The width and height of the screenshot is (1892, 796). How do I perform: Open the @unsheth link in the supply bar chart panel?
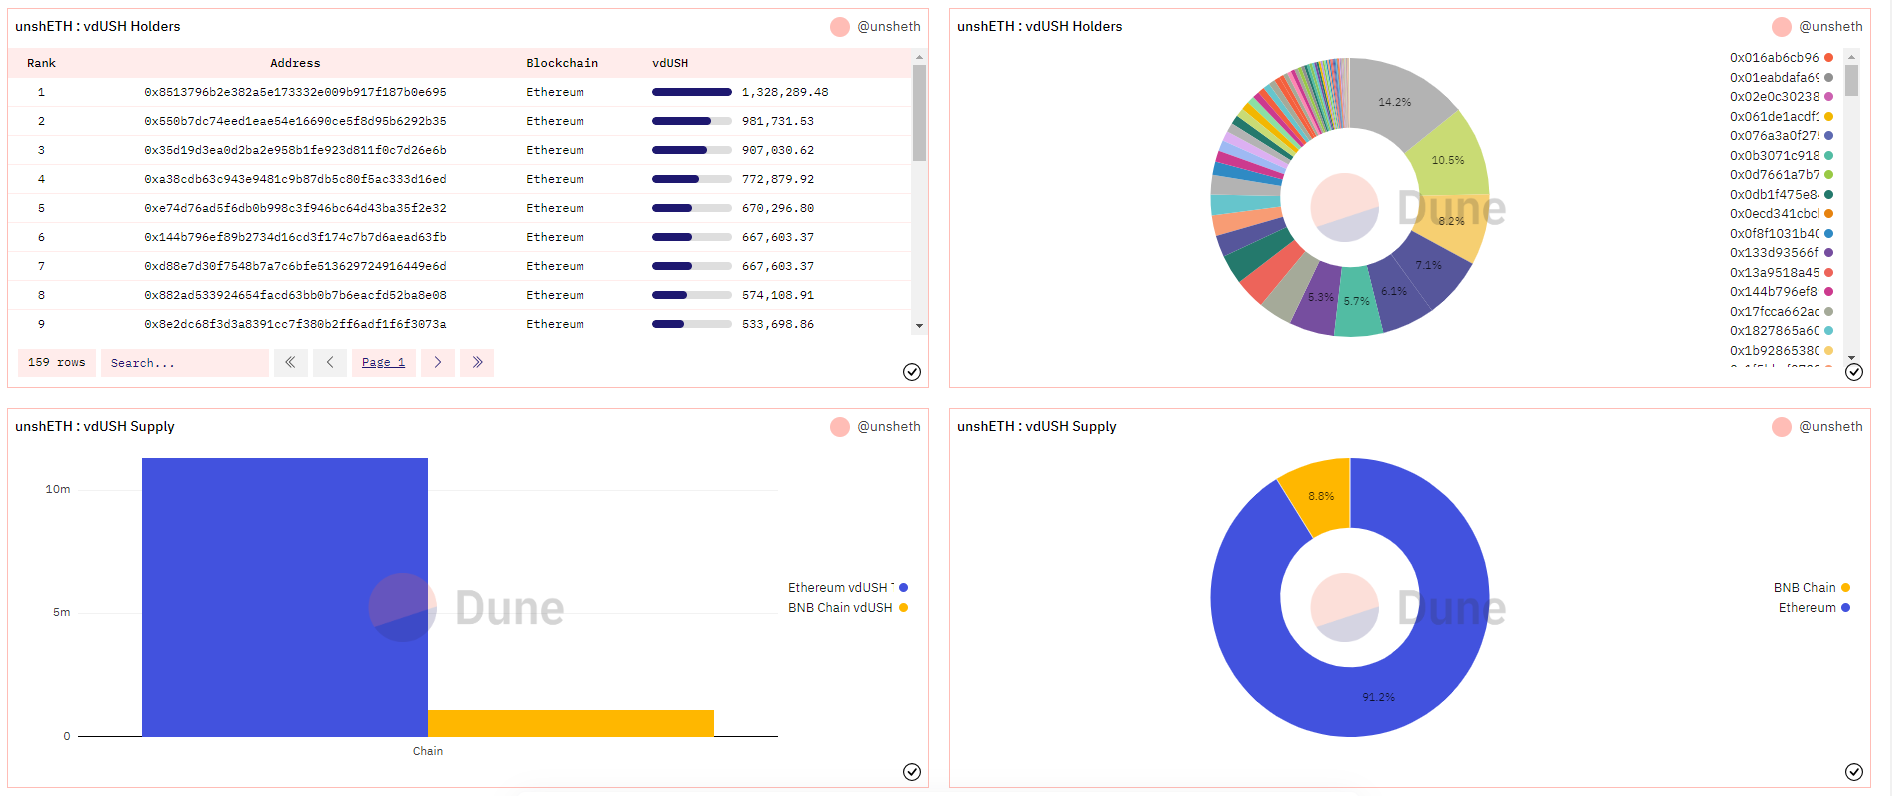click(889, 427)
